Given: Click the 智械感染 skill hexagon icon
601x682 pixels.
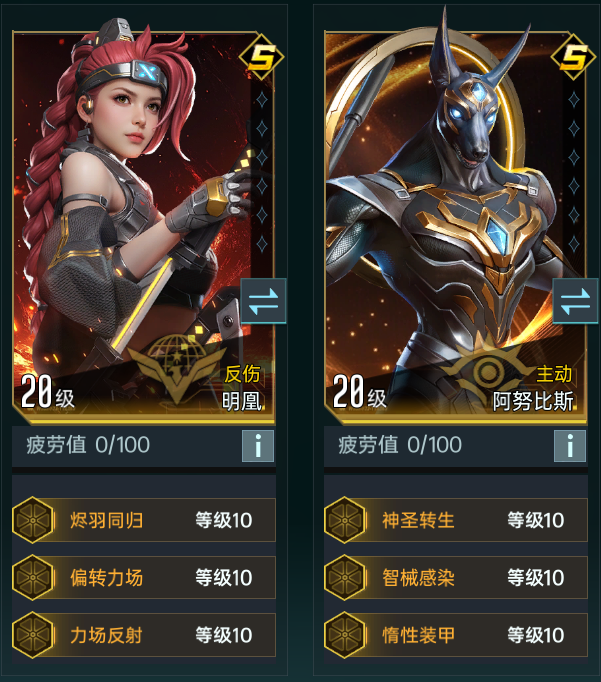Looking at the screenshot, I should [345, 578].
